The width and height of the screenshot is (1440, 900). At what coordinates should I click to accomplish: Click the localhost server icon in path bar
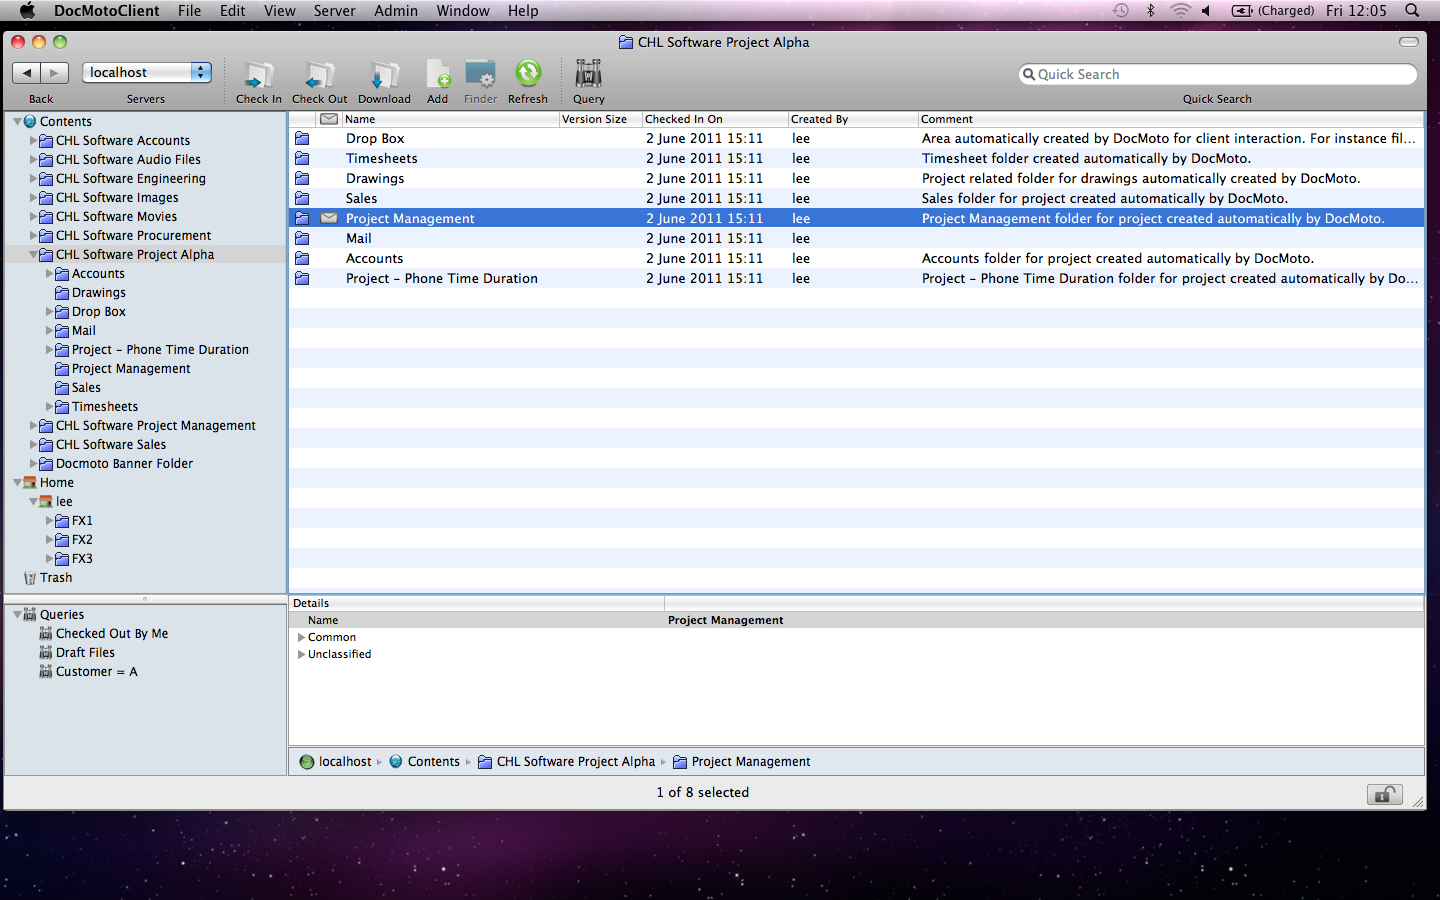point(307,762)
